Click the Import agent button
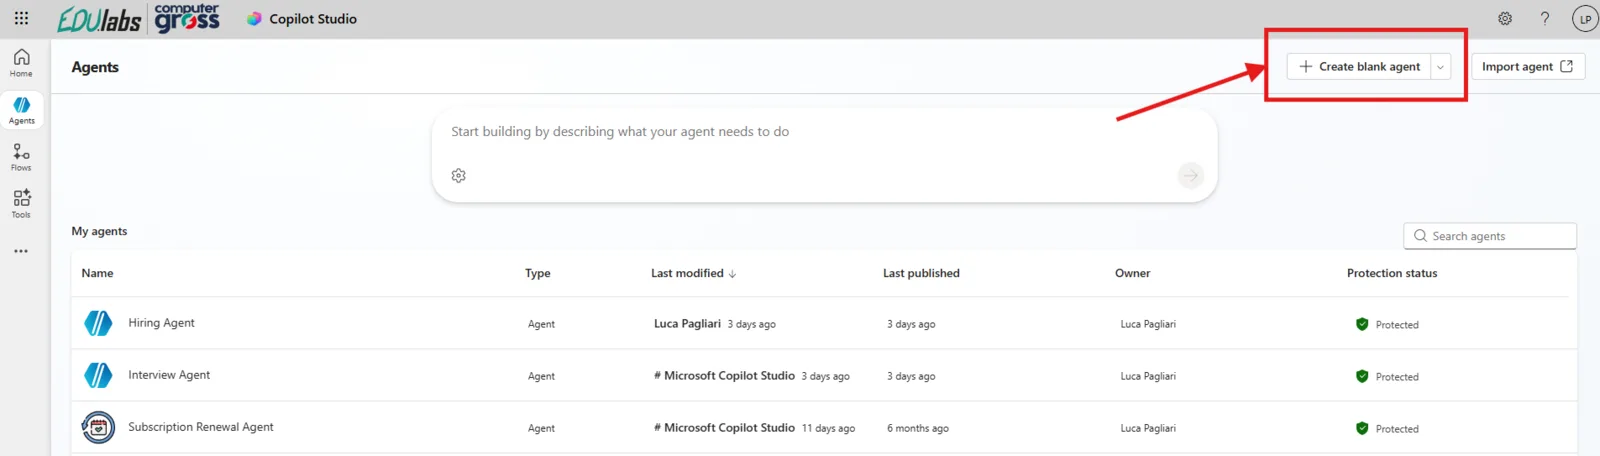This screenshot has height=456, width=1600. [1527, 67]
